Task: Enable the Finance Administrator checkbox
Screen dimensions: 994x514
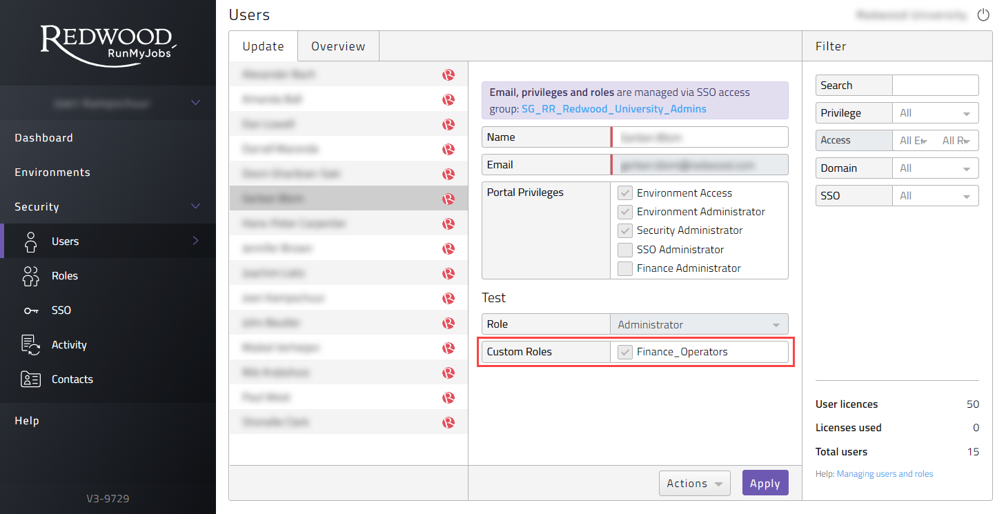Action: tap(625, 268)
